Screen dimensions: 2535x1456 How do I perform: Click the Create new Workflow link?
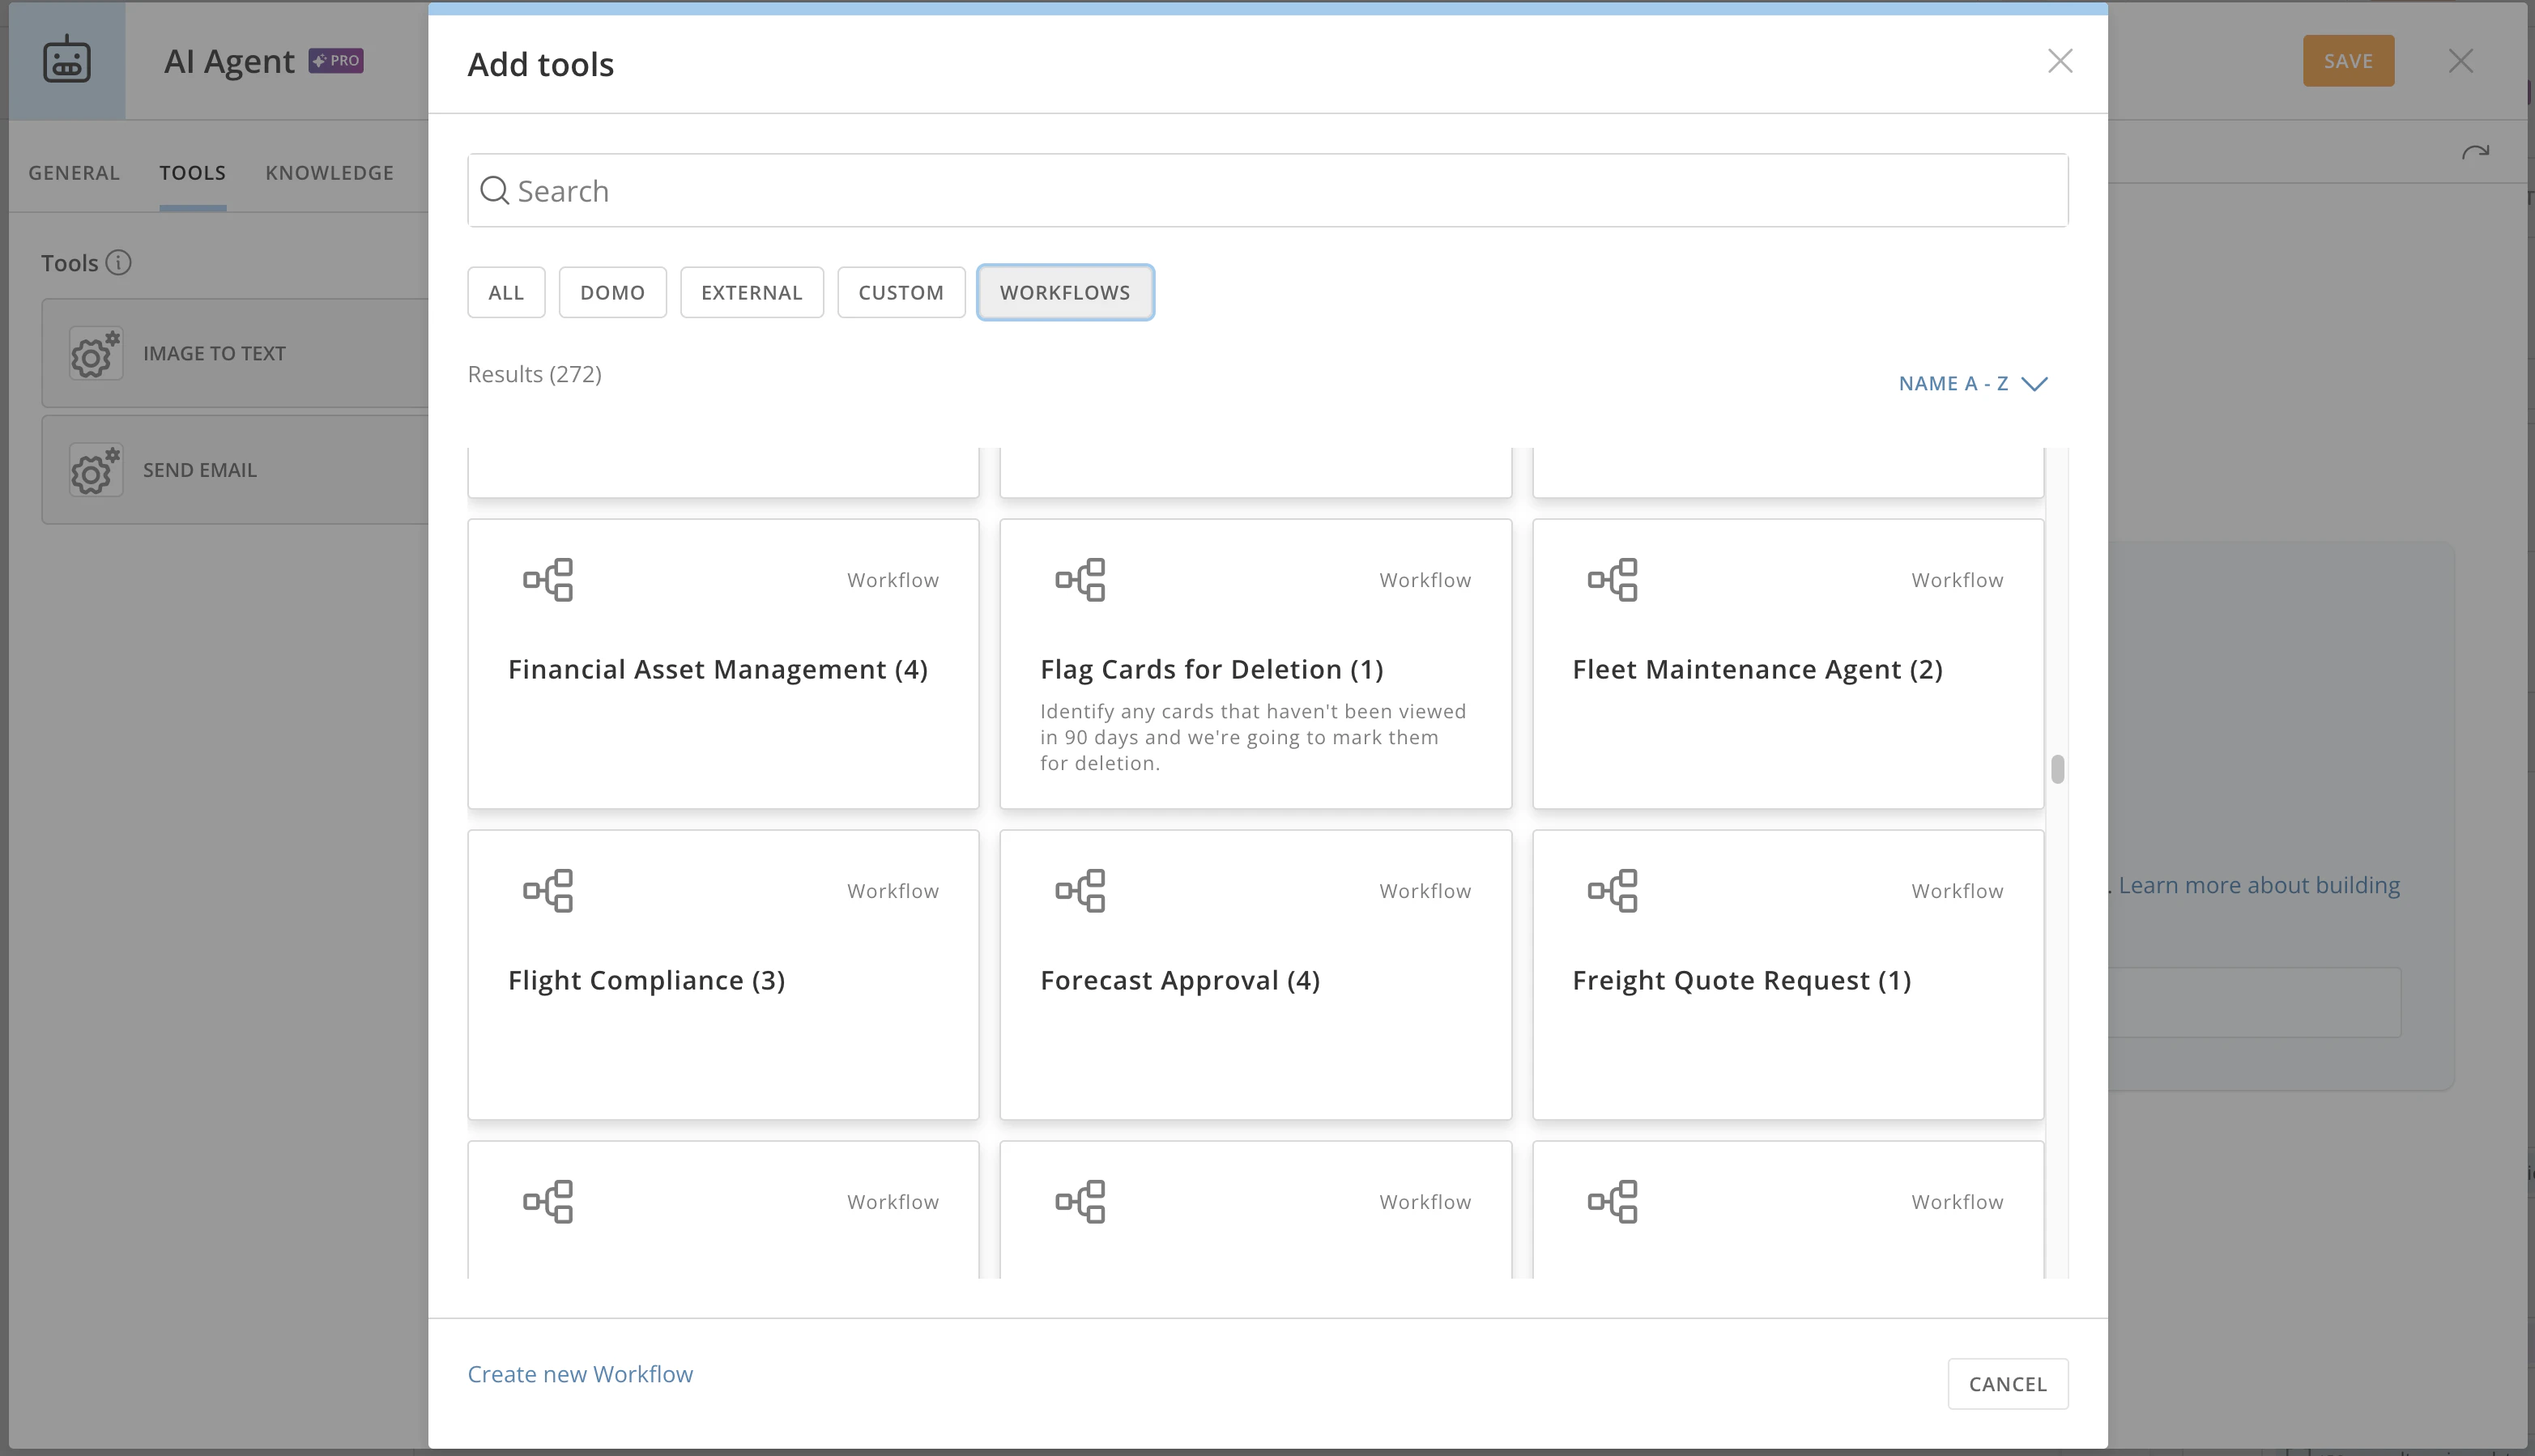pyautogui.click(x=580, y=1374)
